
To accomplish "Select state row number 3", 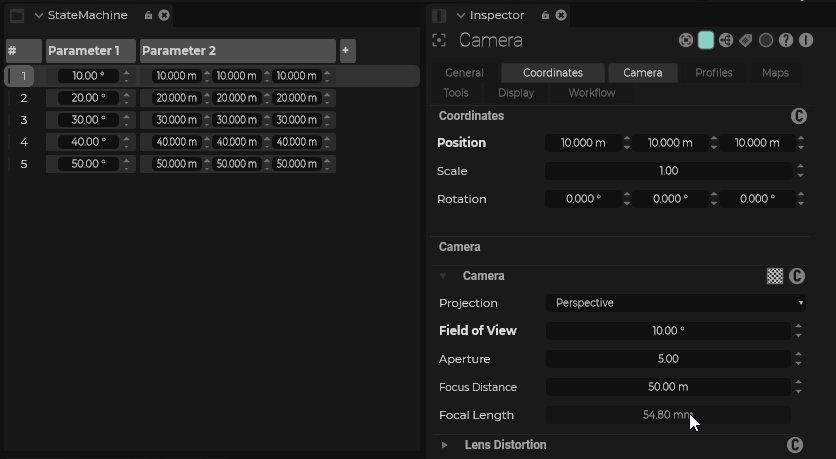I will point(24,120).
